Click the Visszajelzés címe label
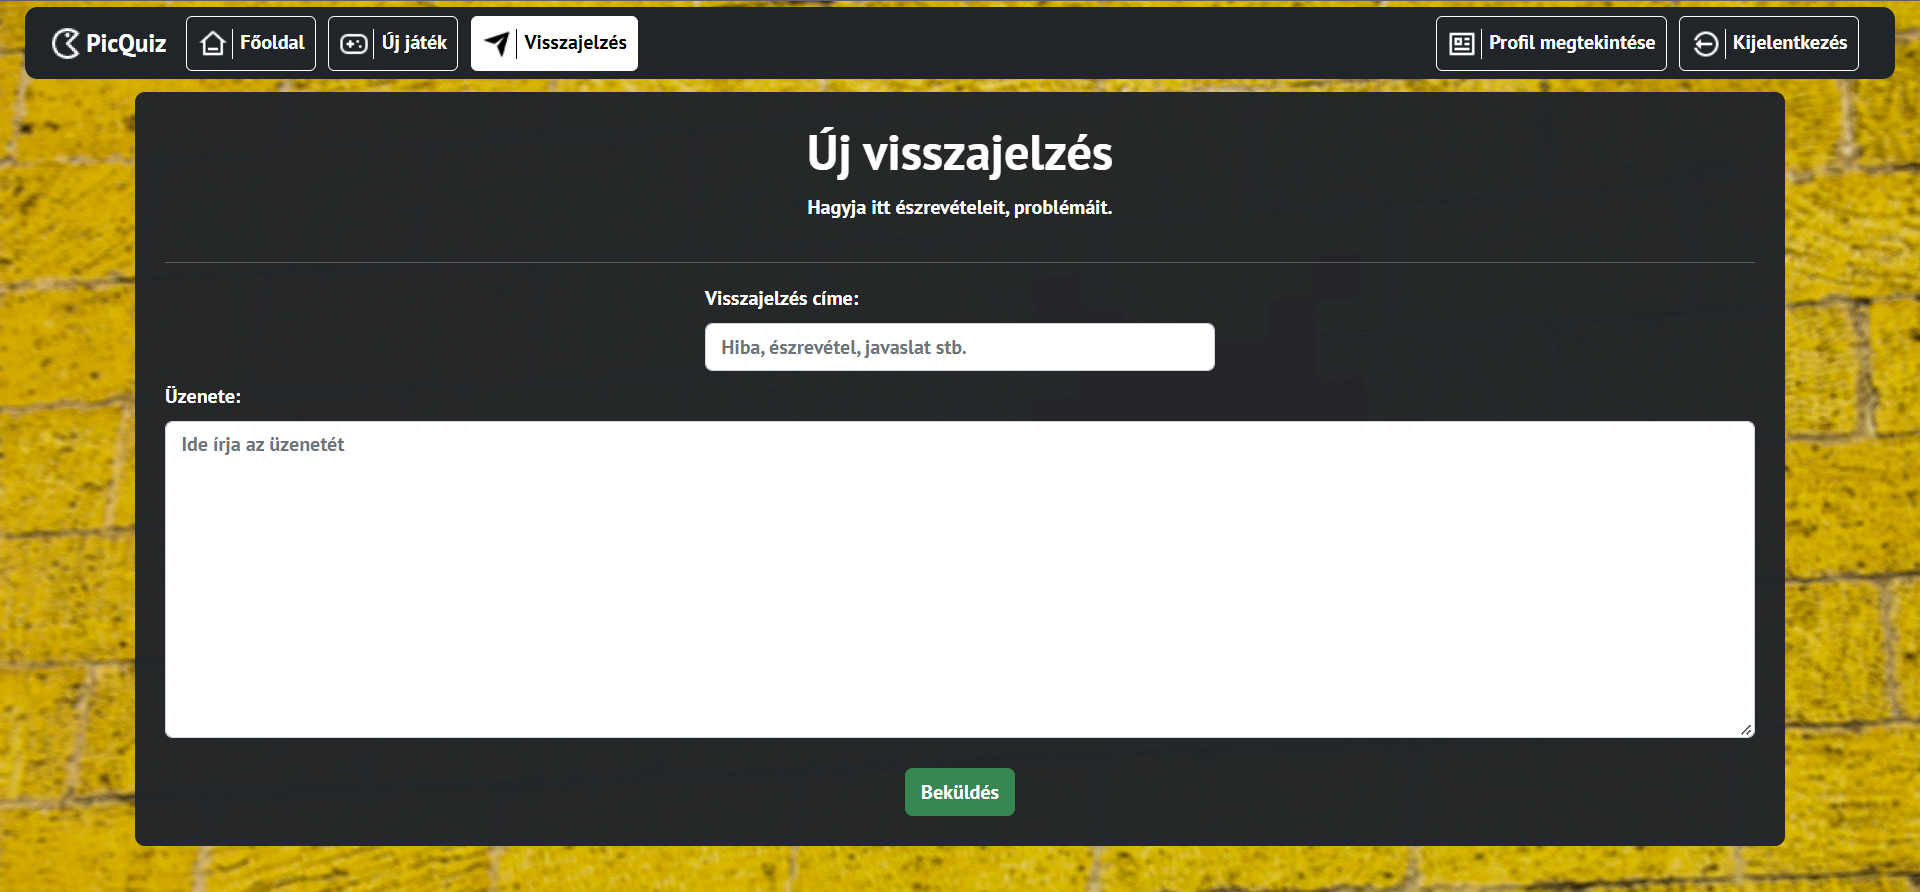This screenshot has height=892, width=1920. click(782, 298)
